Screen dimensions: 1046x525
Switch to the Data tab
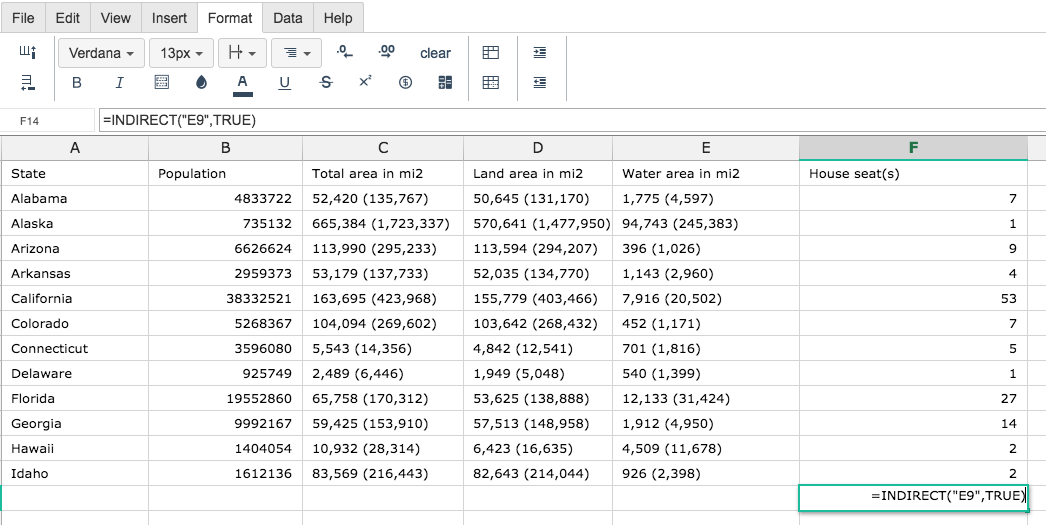288,18
